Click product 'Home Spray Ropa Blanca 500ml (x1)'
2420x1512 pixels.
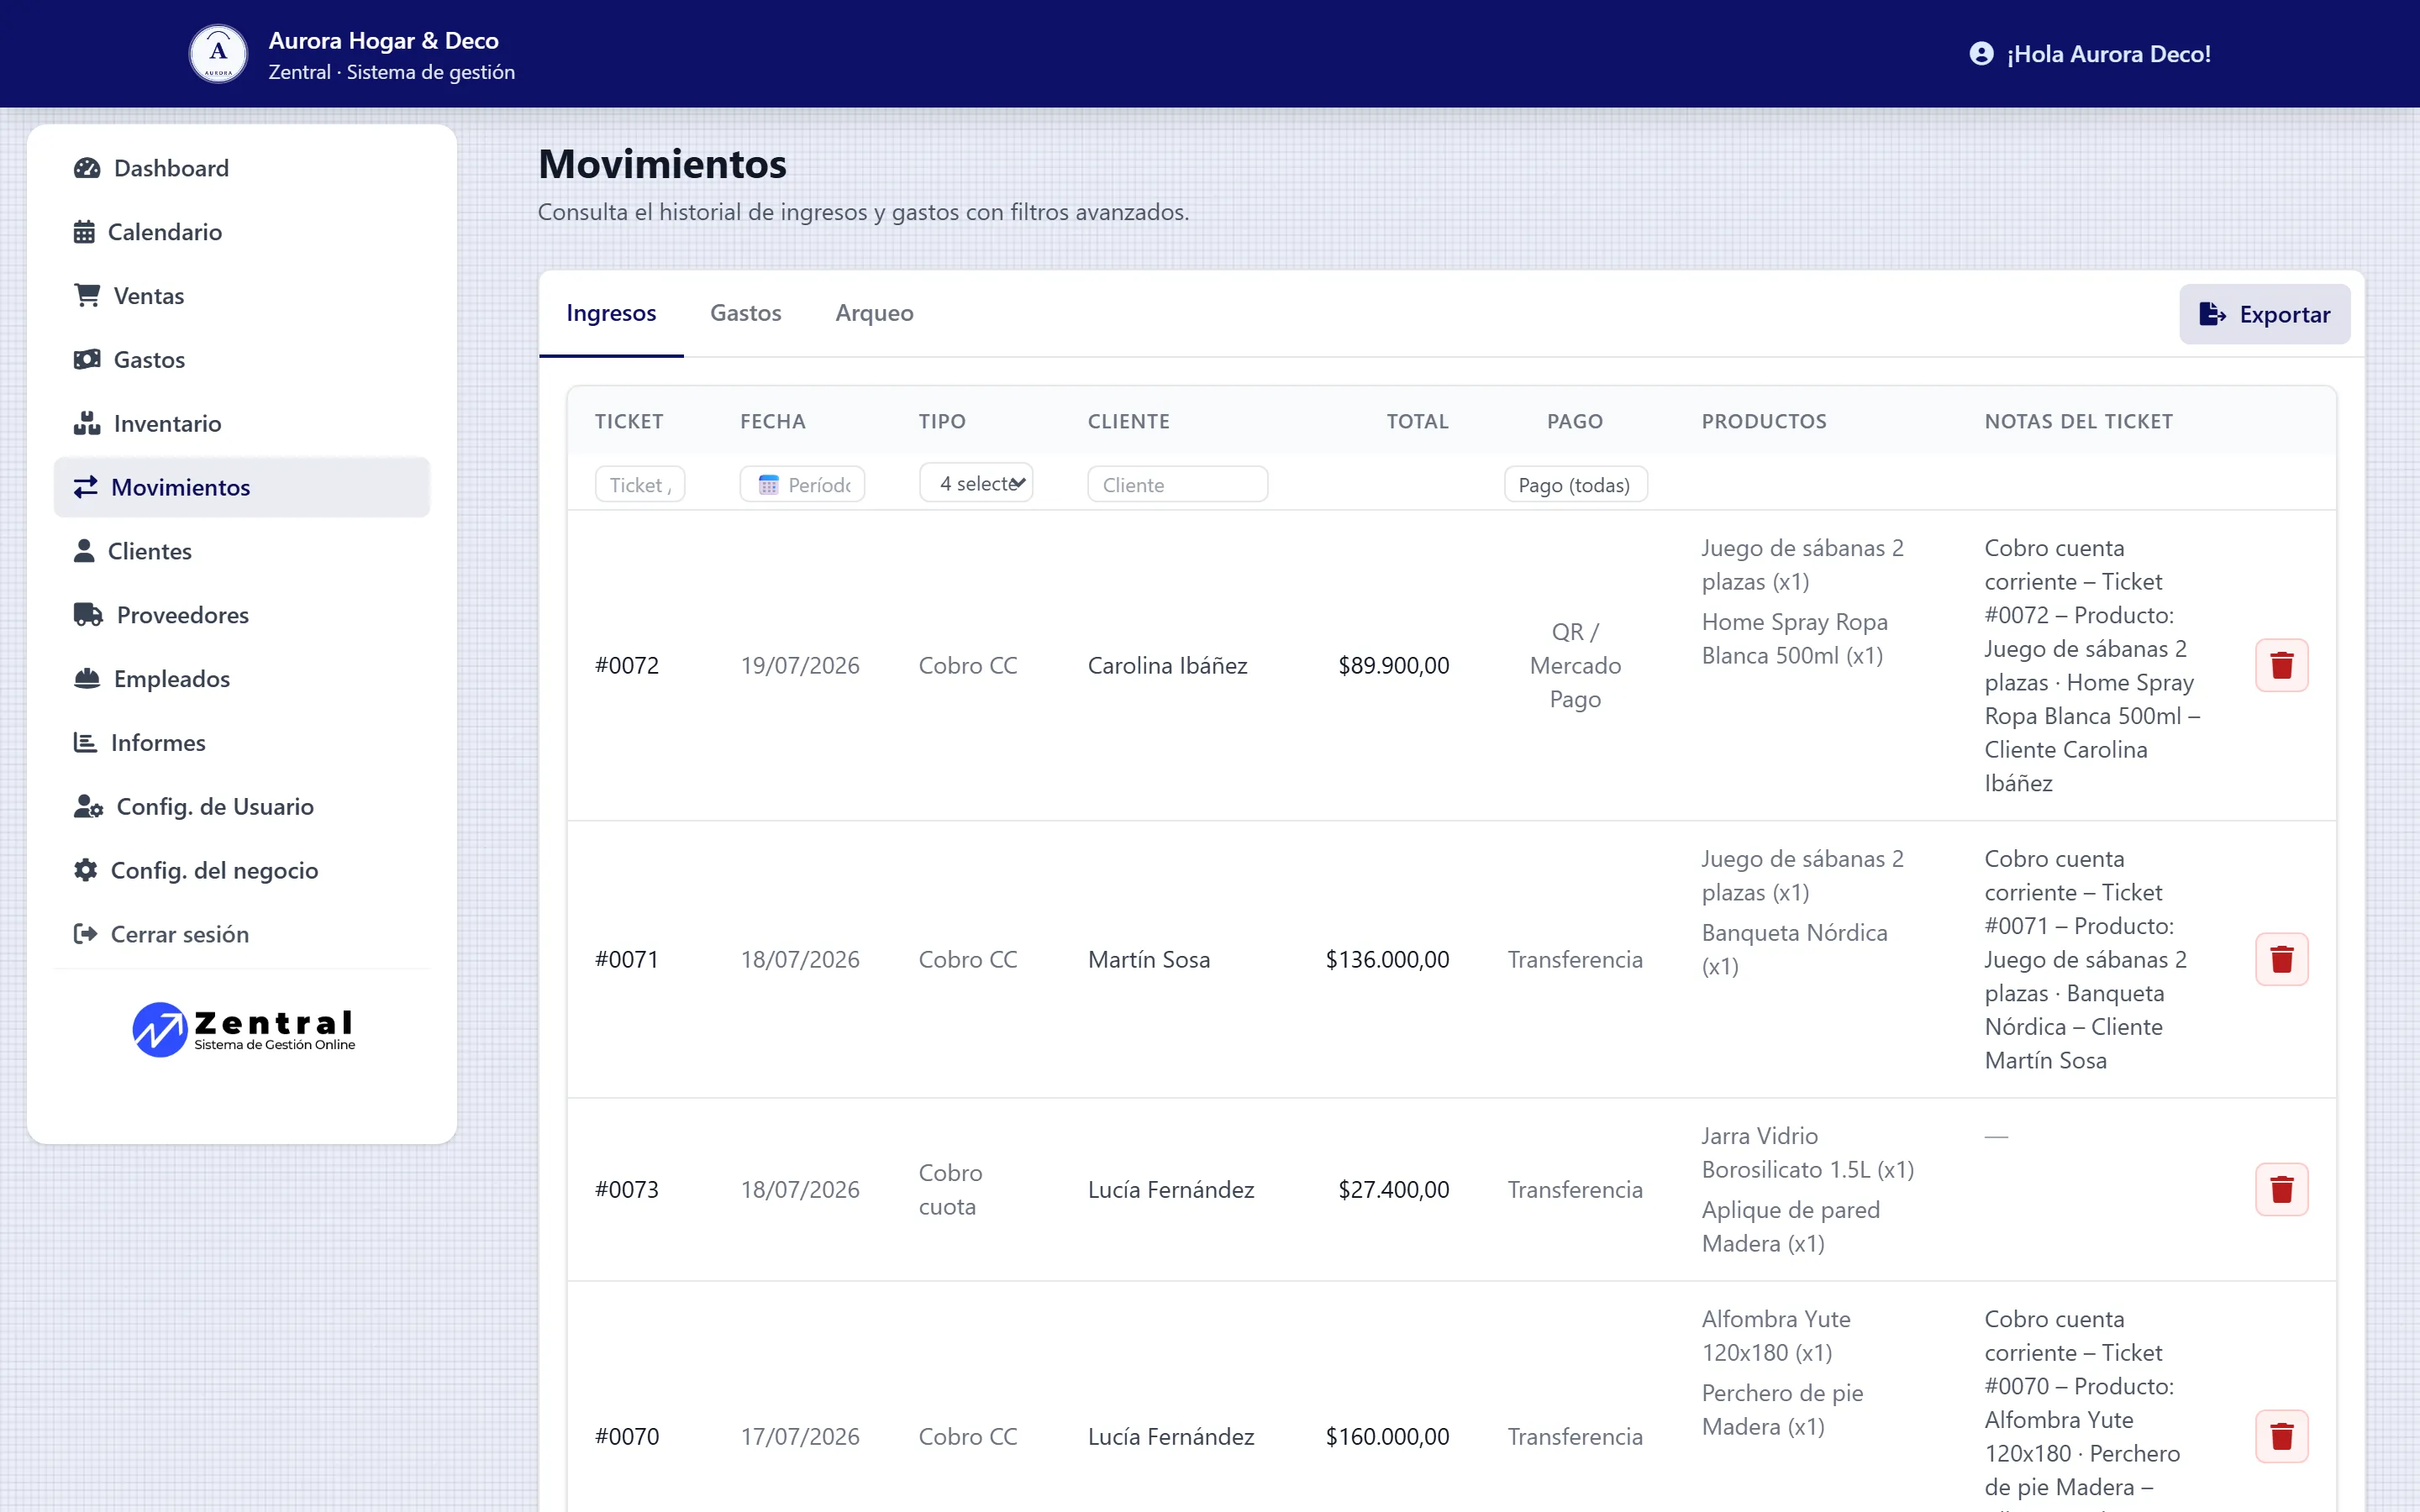[1795, 638]
